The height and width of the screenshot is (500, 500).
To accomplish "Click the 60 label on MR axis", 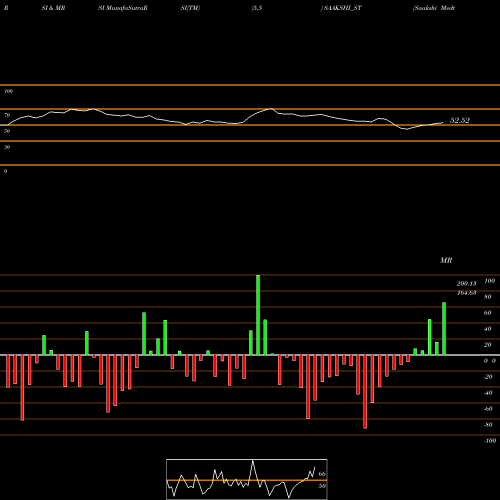I will pyautogui.click(x=488, y=313).
